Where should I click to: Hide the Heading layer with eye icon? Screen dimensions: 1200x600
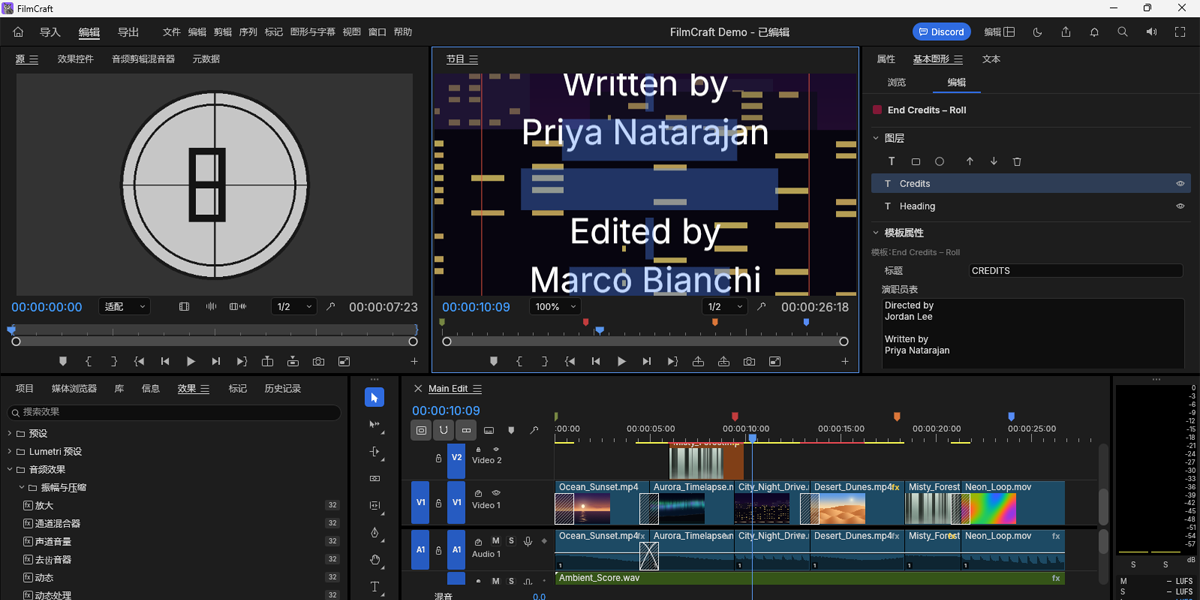(x=1180, y=206)
